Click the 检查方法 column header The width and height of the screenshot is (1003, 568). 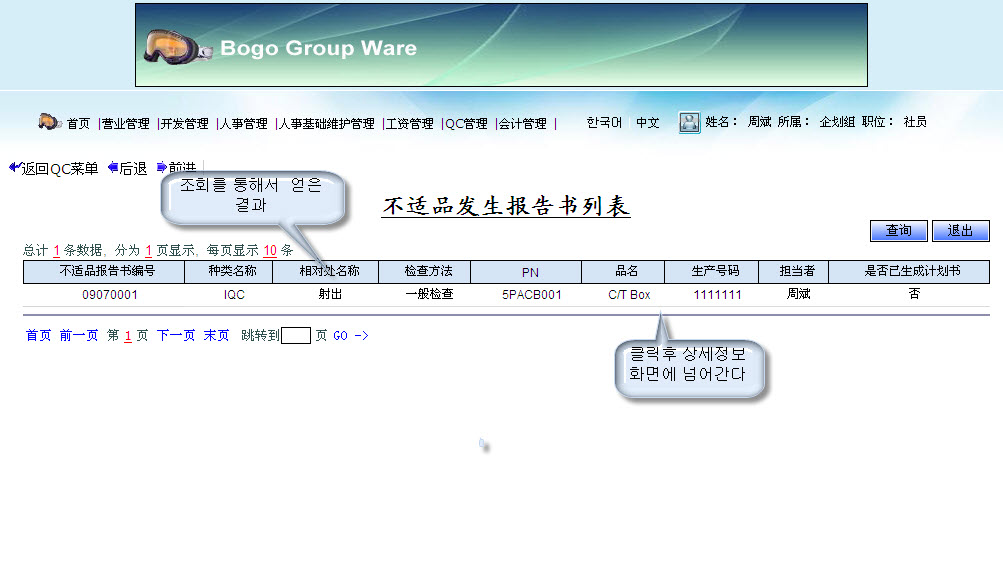point(424,272)
